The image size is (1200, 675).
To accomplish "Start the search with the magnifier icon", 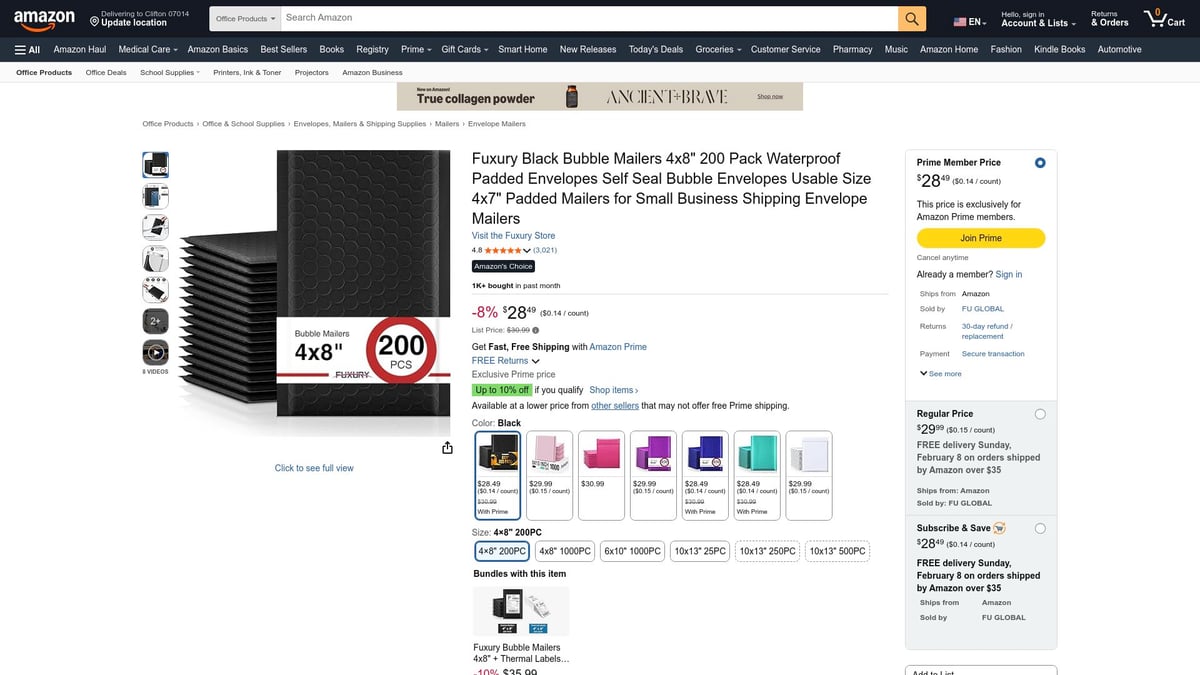I will (911, 17).
